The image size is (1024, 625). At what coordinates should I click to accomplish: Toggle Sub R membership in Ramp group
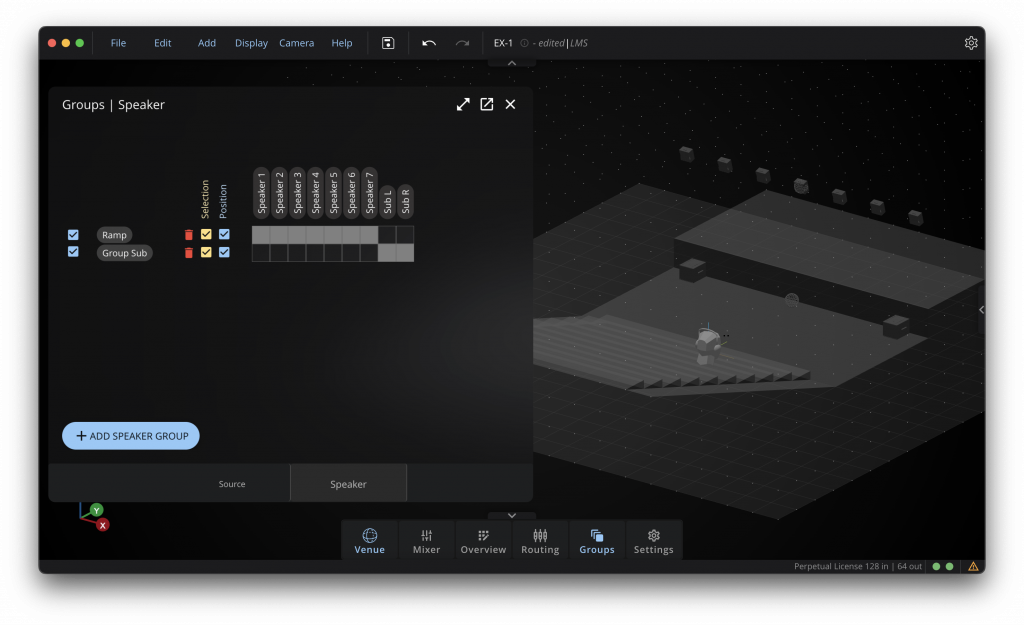(405, 234)
